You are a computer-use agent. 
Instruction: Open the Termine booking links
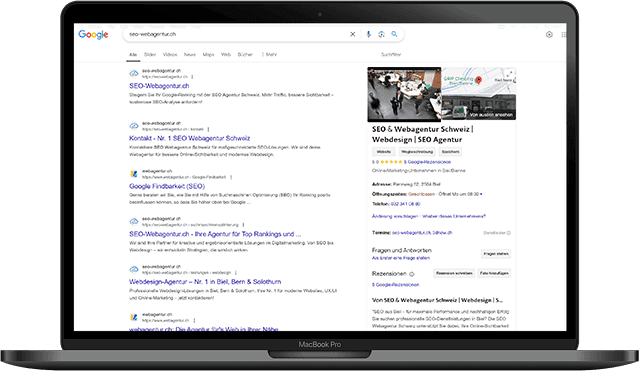[x=422, y=233]
